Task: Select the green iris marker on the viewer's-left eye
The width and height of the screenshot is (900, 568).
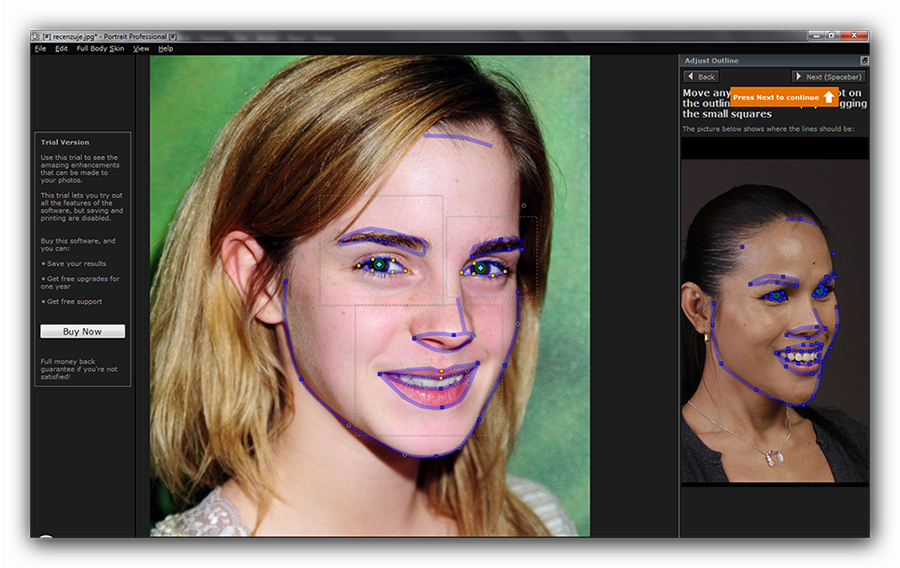Action: click(379, 264)
